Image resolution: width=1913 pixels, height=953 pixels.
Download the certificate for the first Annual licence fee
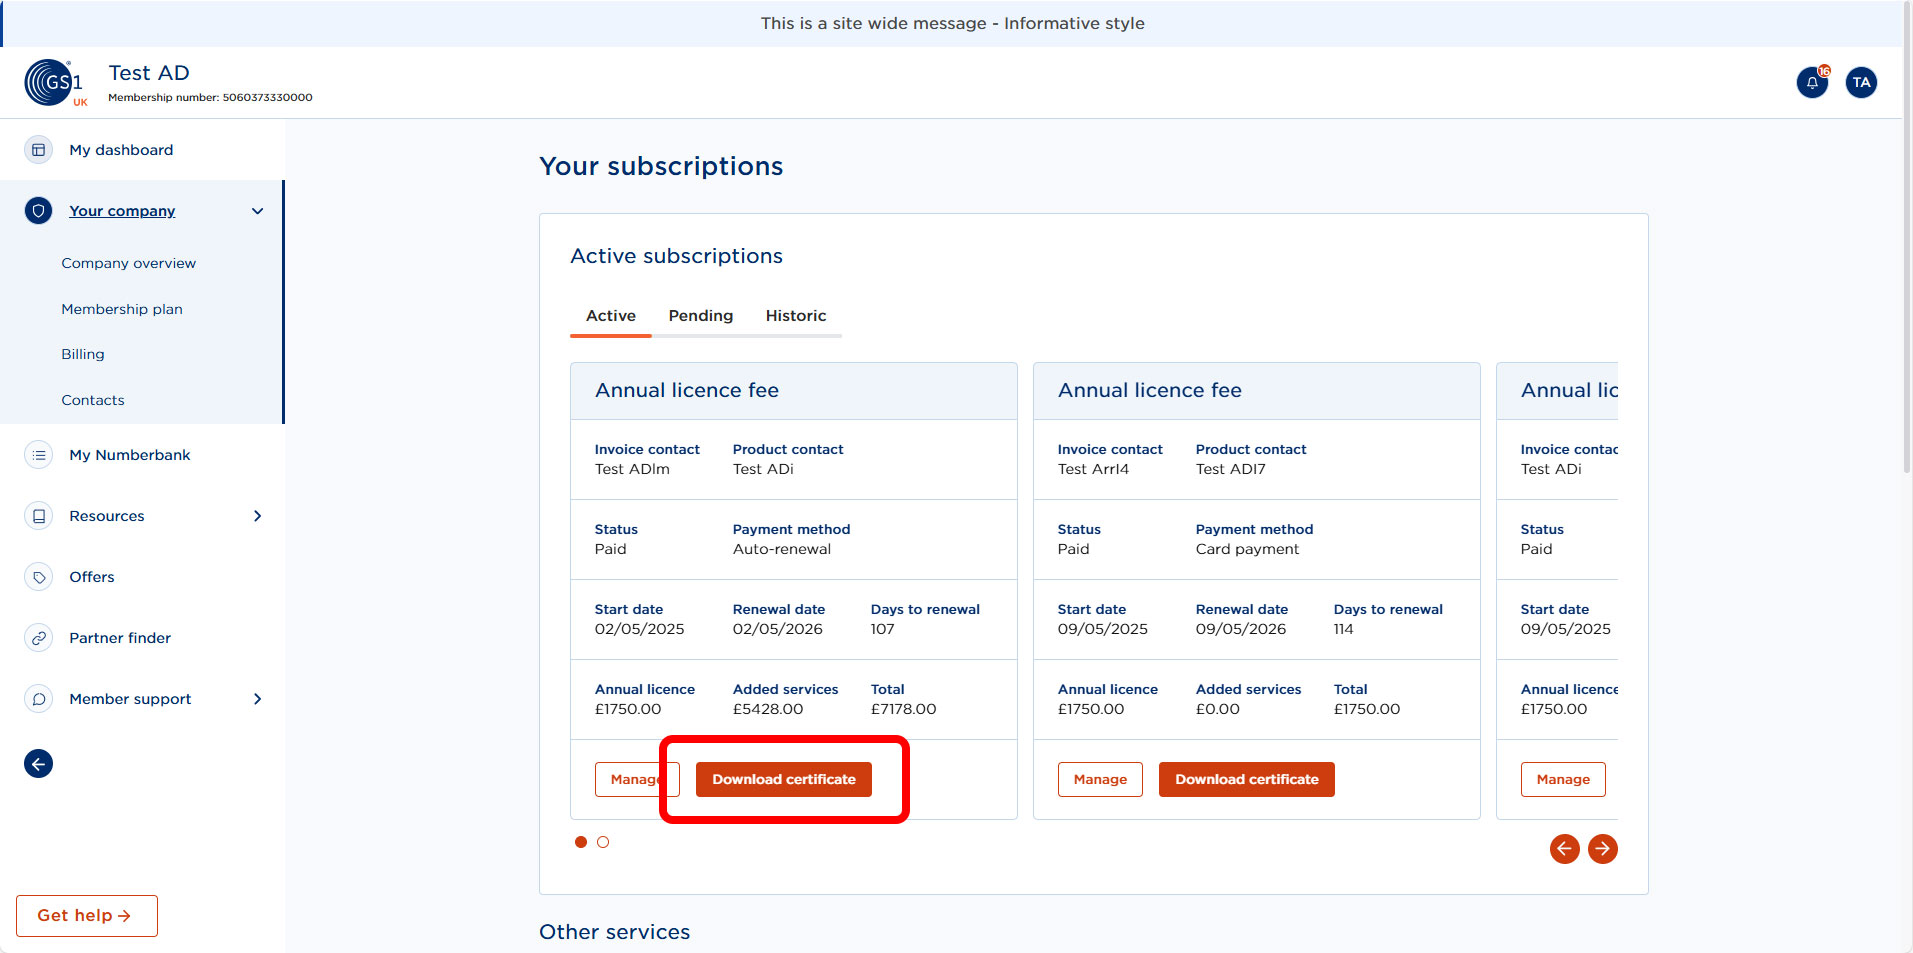click(x=783, y=779)
